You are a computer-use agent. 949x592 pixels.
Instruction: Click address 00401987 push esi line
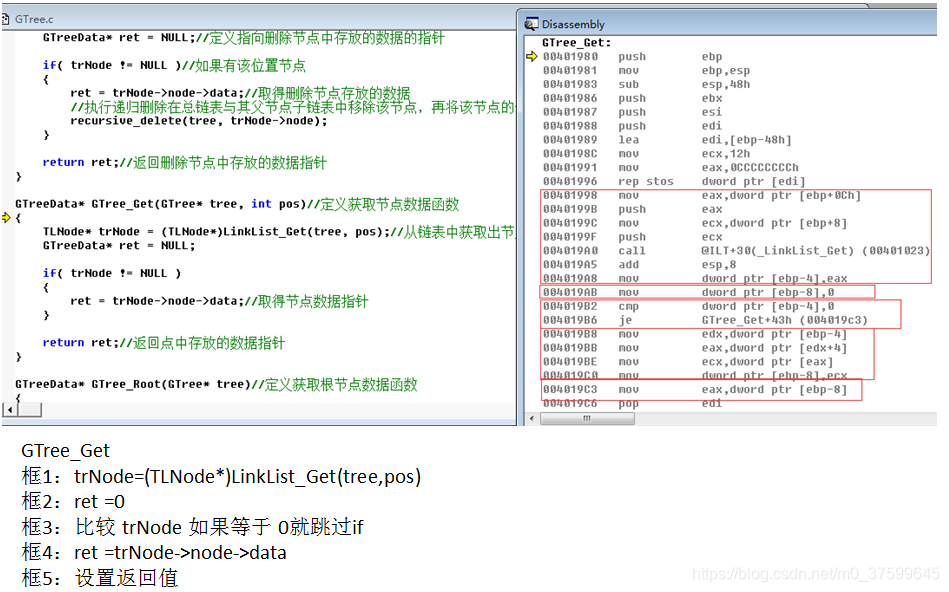[x=632, y=112]
